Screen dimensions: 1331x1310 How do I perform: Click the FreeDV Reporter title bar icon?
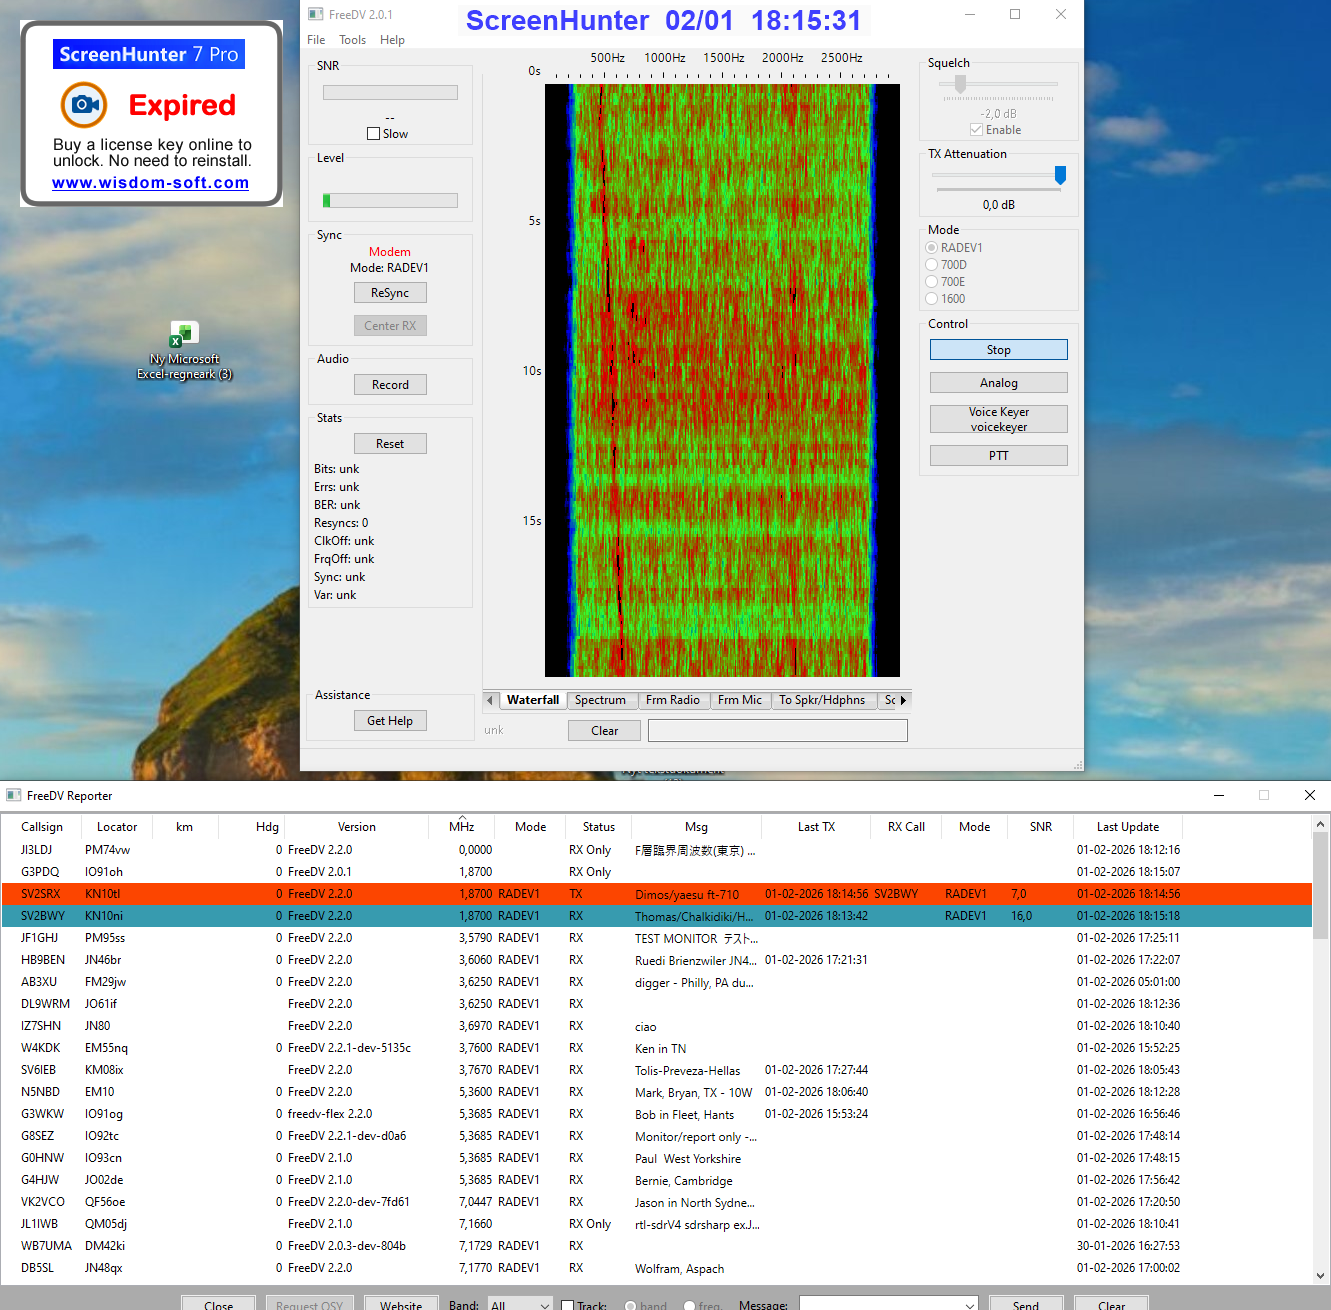tap(14, 795)
